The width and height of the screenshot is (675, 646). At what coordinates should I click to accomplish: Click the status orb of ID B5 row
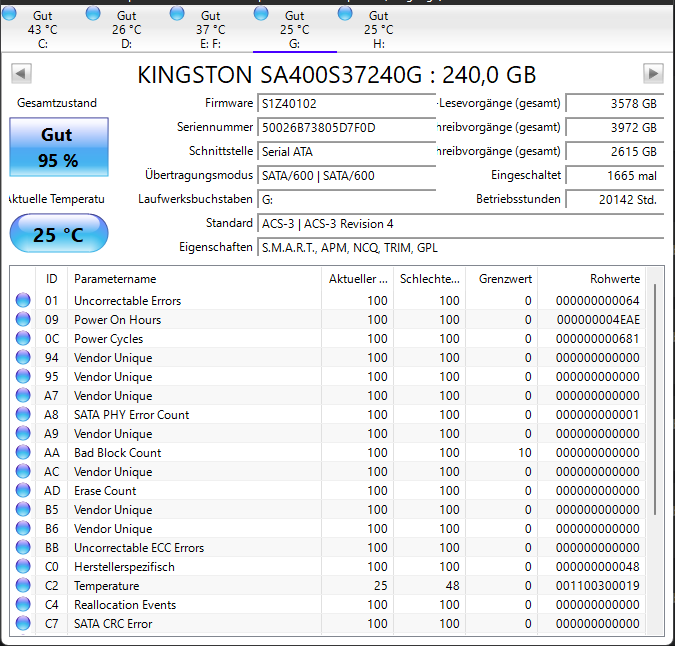[23, 509]
